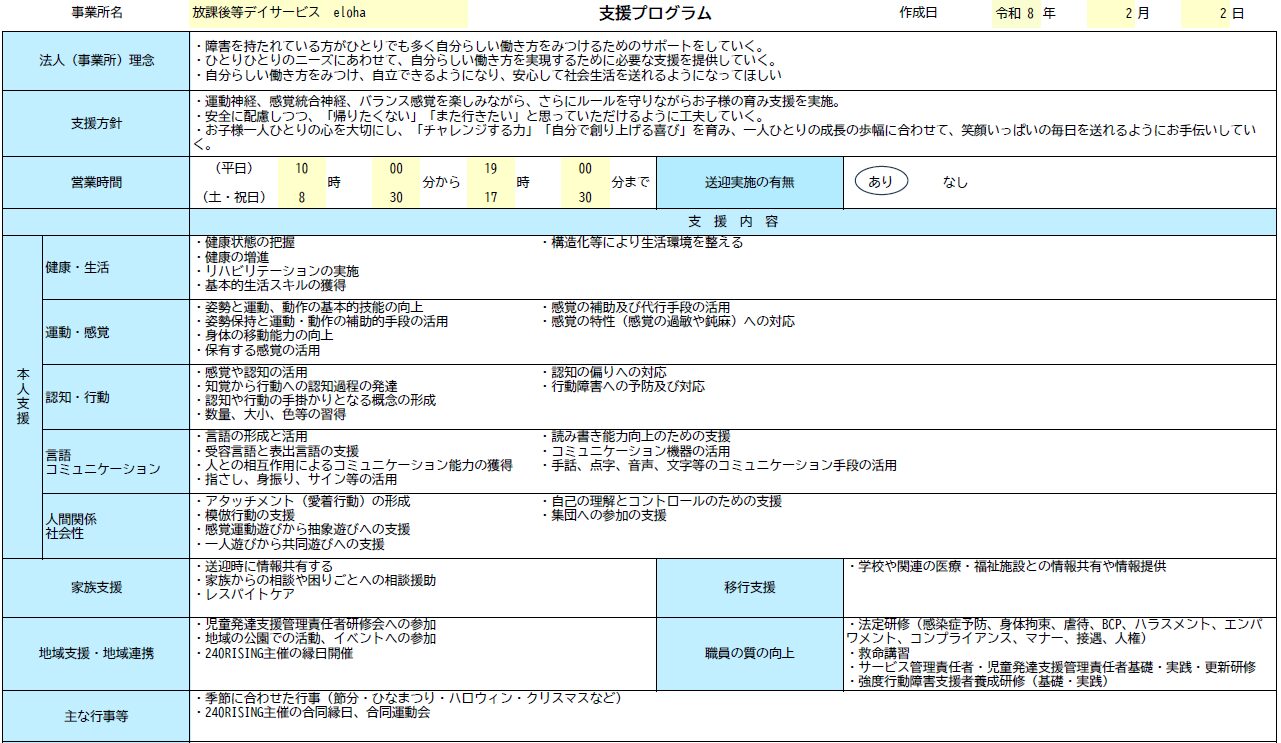Click the weekday opening hour field showing 10
The width and height of the screenshot is (1281, 743).
click(x=299, y=168)
